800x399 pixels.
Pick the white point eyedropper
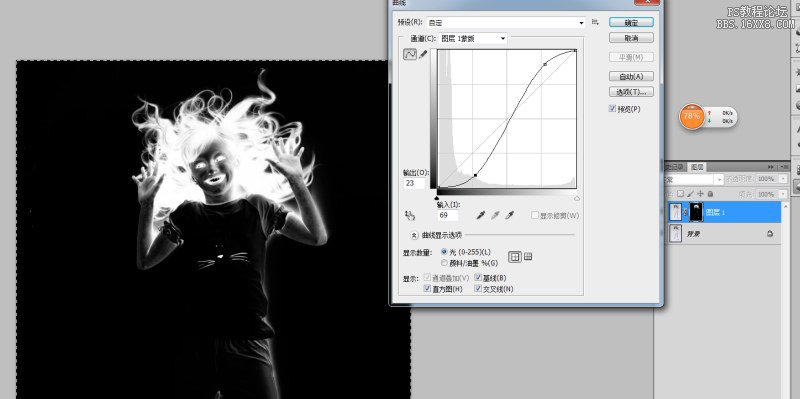tap(509, 216)
